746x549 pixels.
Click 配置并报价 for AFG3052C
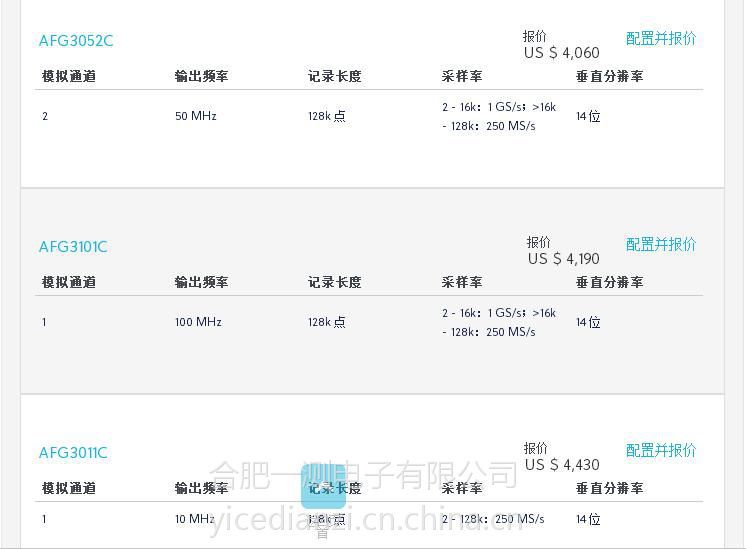[x=661, y=39]
